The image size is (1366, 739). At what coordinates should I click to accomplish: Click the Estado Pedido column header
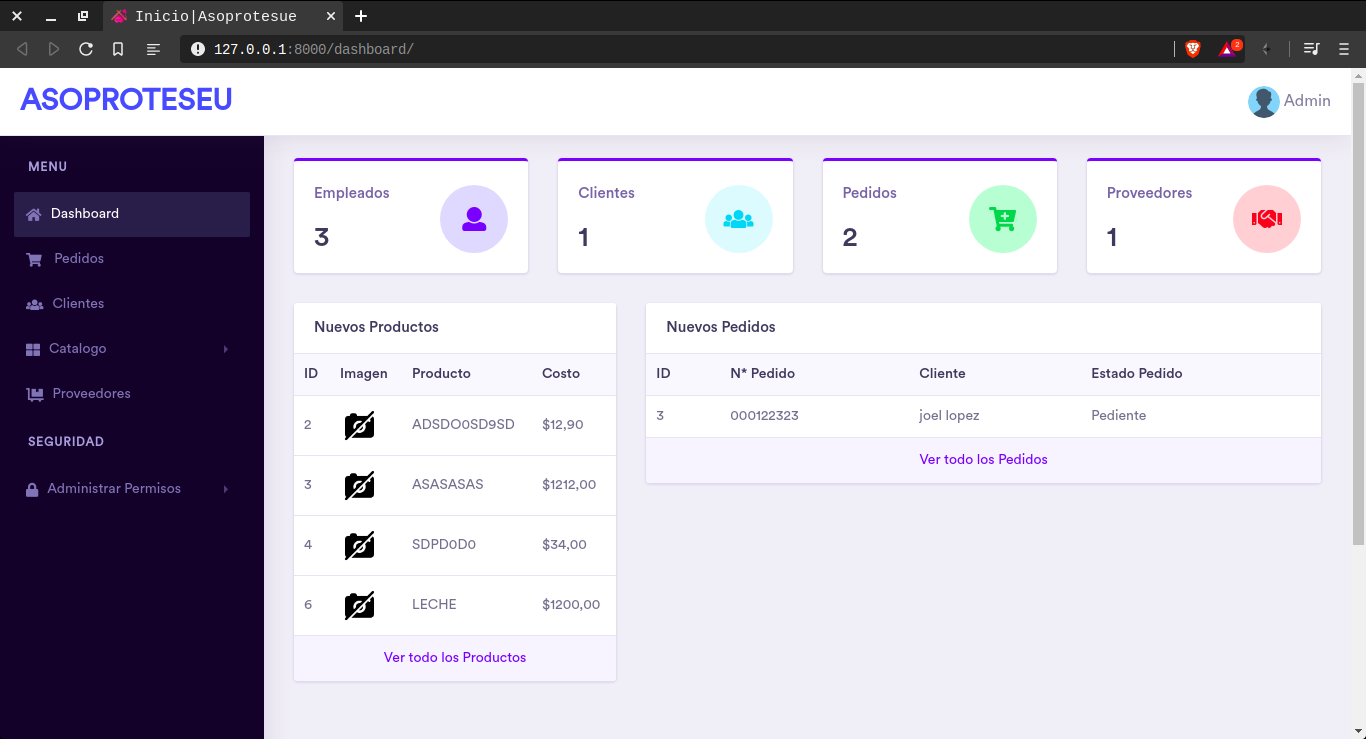[1137, 374]
